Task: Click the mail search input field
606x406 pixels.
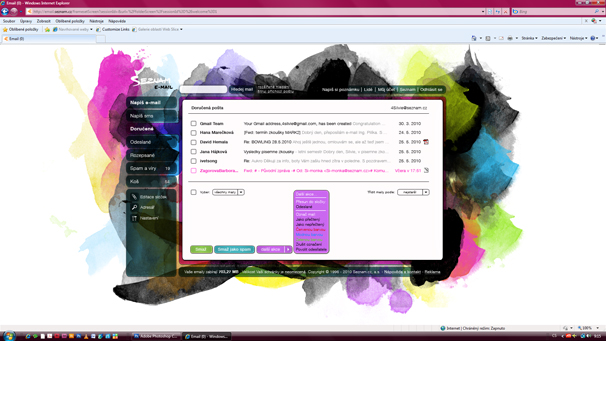Action: coord(204,89)
